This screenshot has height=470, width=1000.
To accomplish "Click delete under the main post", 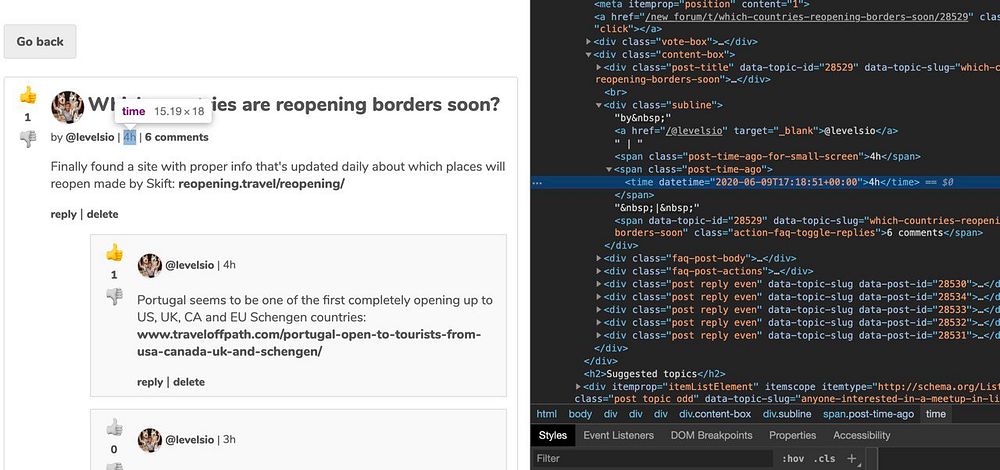I will [103, 214].
